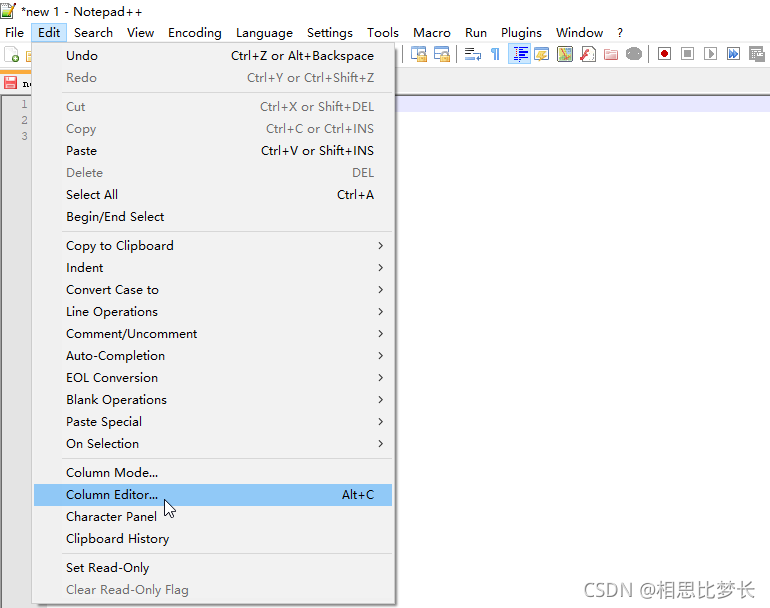Open the Language menu
This screenshot has height=608, width=770.
[x=264, y=33]
